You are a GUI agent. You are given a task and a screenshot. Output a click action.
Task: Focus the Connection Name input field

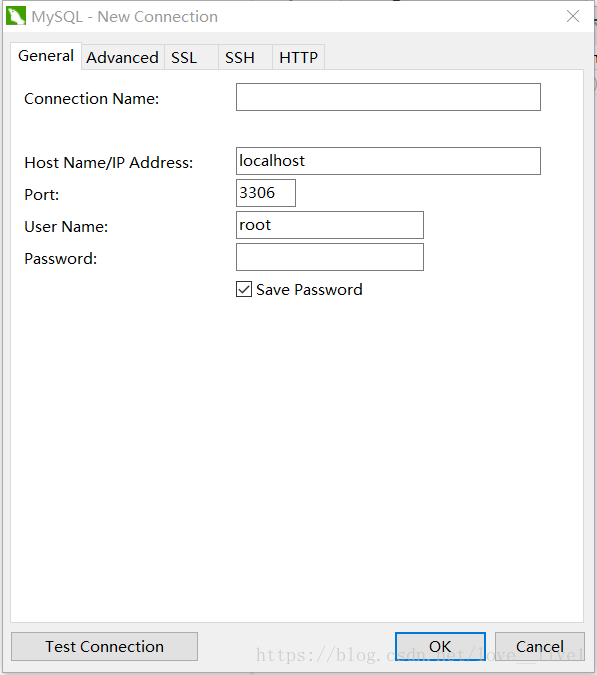point(388,97)
